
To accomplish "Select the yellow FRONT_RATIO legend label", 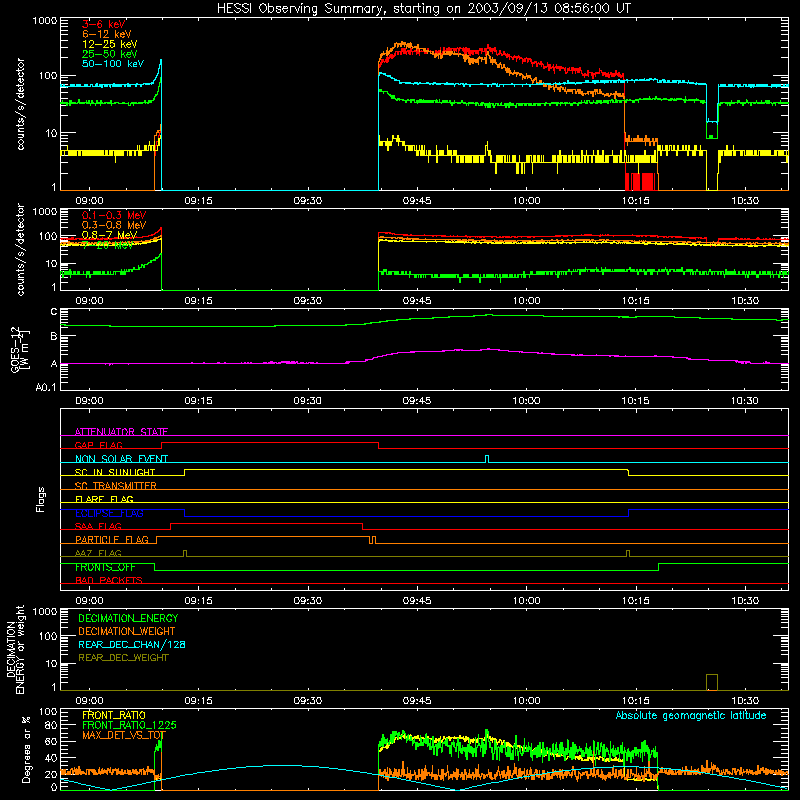I will (114, 715).
